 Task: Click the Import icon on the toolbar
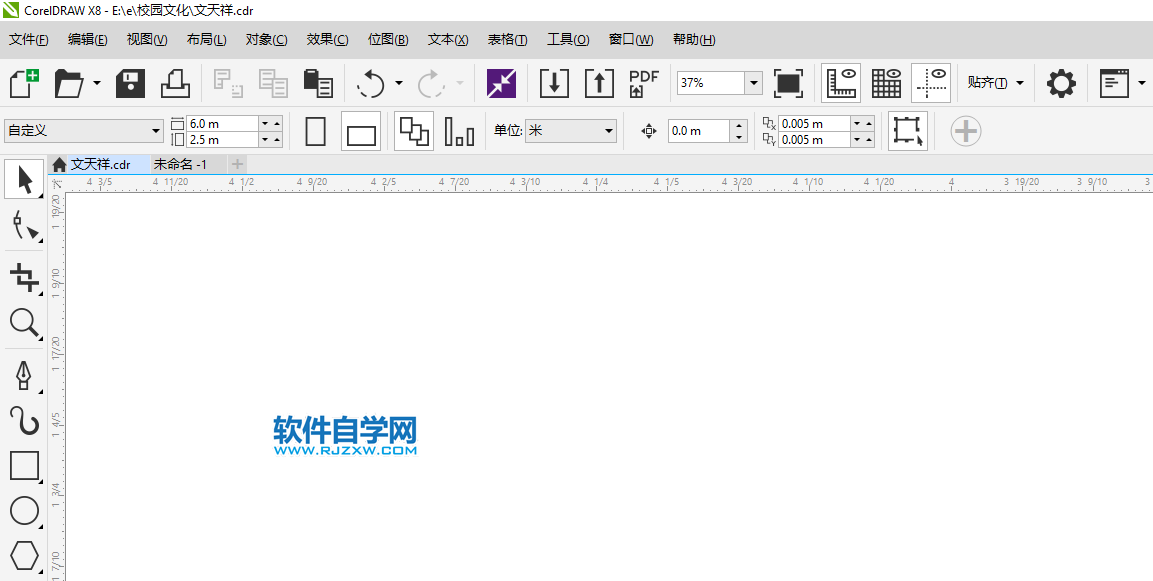coord(554,83)
